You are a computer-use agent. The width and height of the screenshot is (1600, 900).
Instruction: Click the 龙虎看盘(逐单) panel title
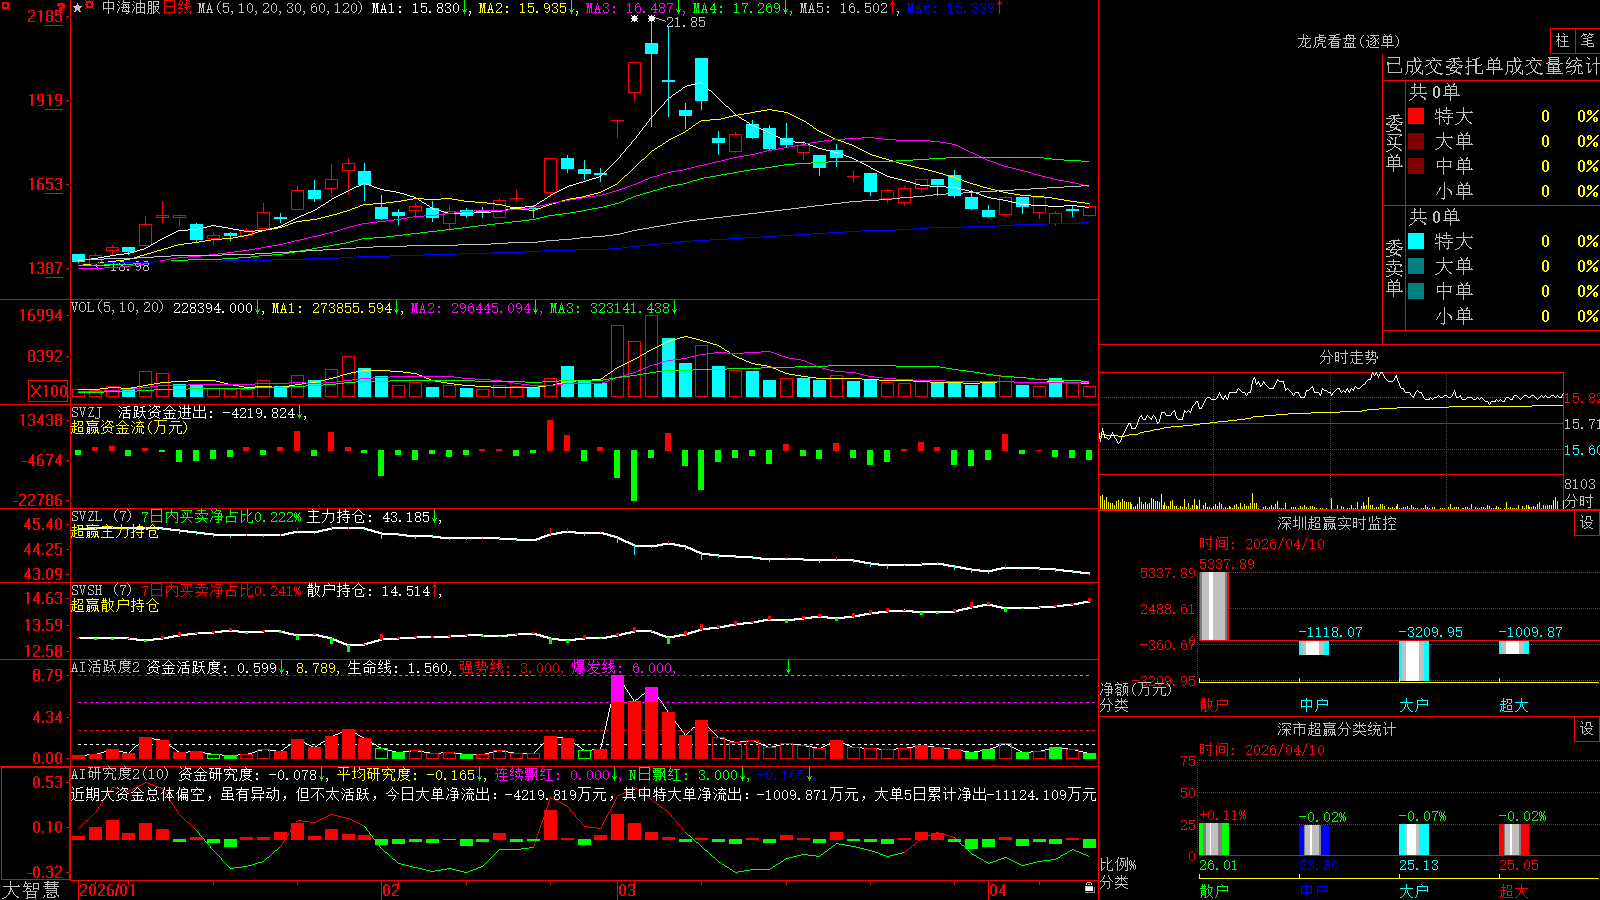coord(1348,41)
